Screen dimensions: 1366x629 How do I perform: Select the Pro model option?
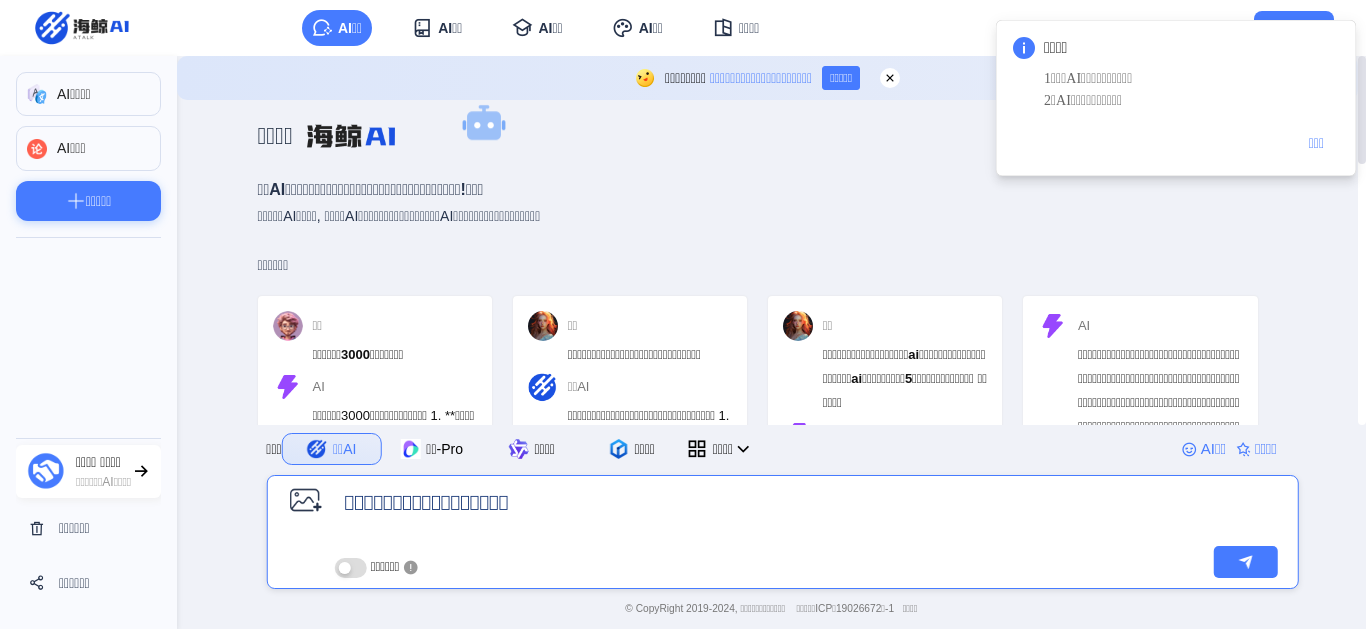point(432,449)
